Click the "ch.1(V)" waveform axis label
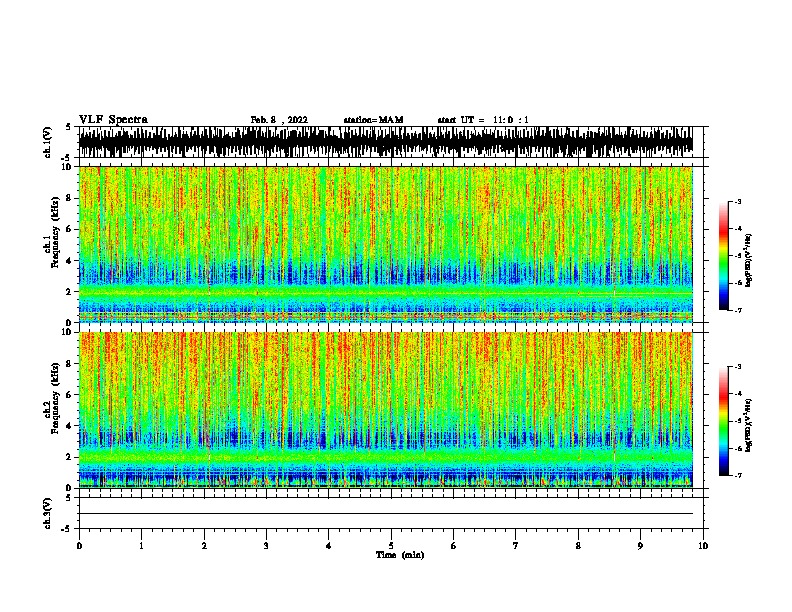 point(48,142)
